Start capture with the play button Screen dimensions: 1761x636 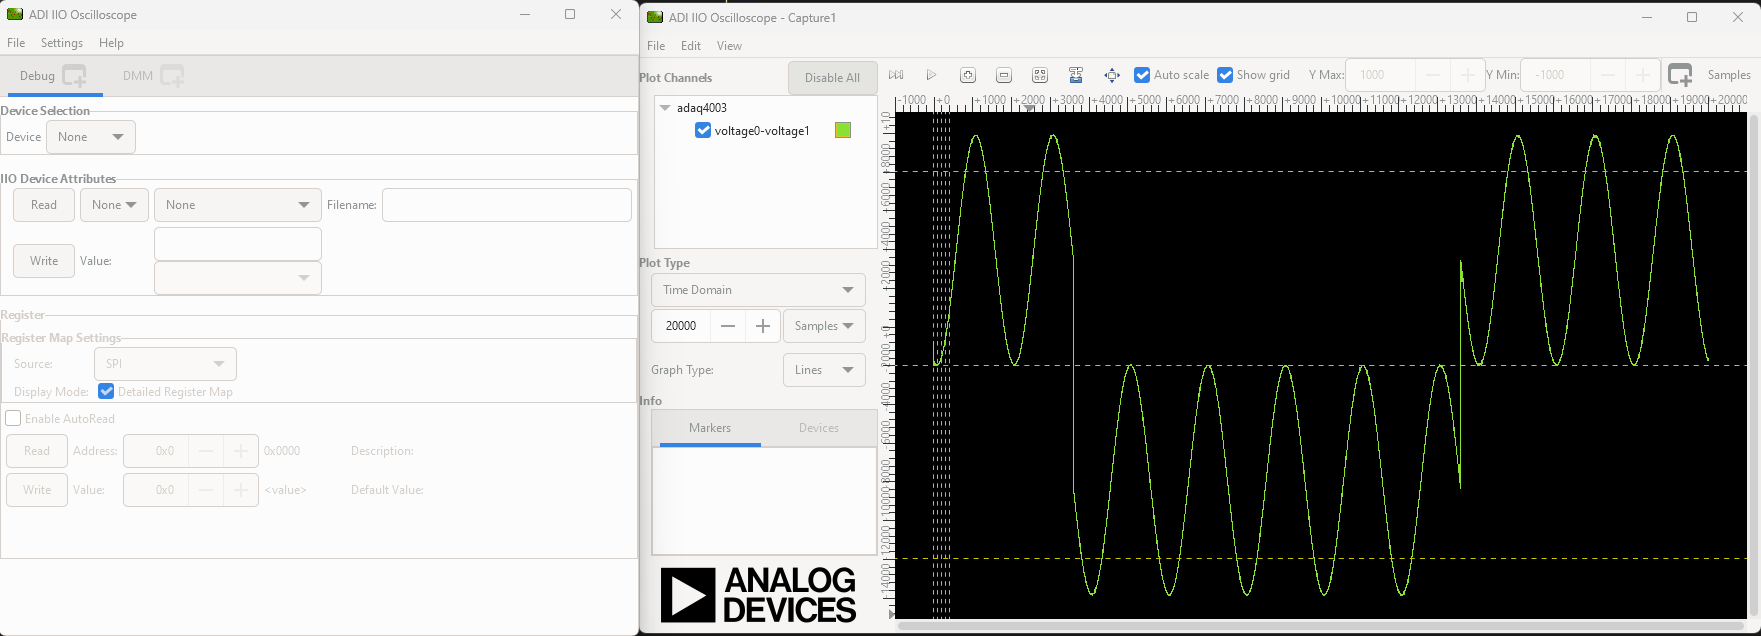(931, 75)
